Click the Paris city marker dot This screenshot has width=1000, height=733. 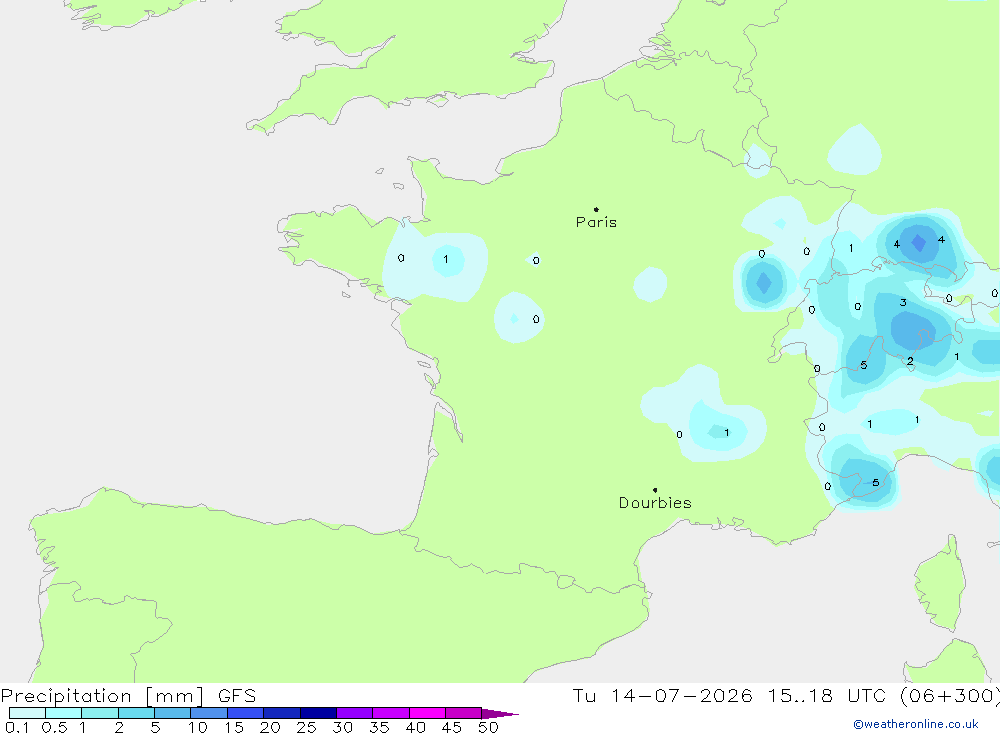pyautogui.click(x=596, y=209)
